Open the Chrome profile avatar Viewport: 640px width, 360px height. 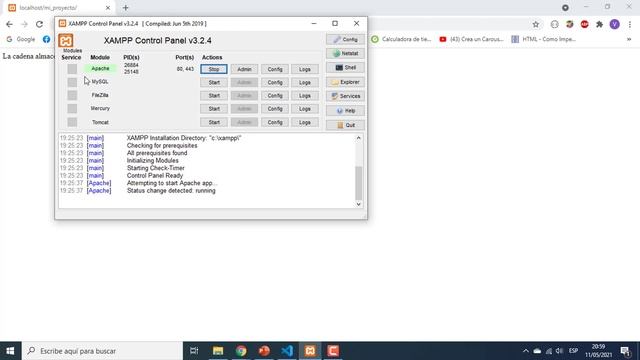pyautogui.click(x=615, y=24)
